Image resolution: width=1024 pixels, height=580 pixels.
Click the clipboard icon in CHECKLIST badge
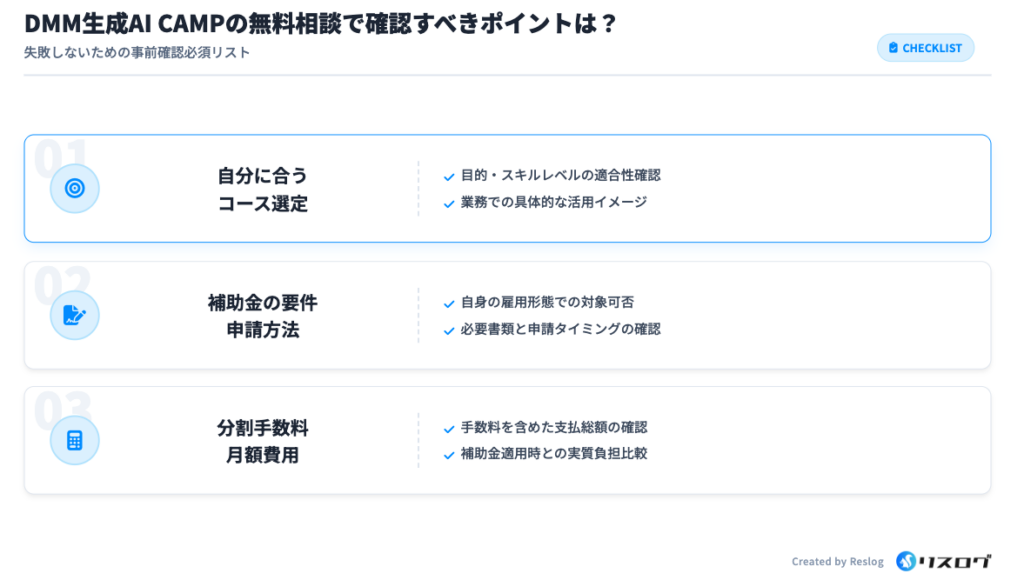pos(893,48)
